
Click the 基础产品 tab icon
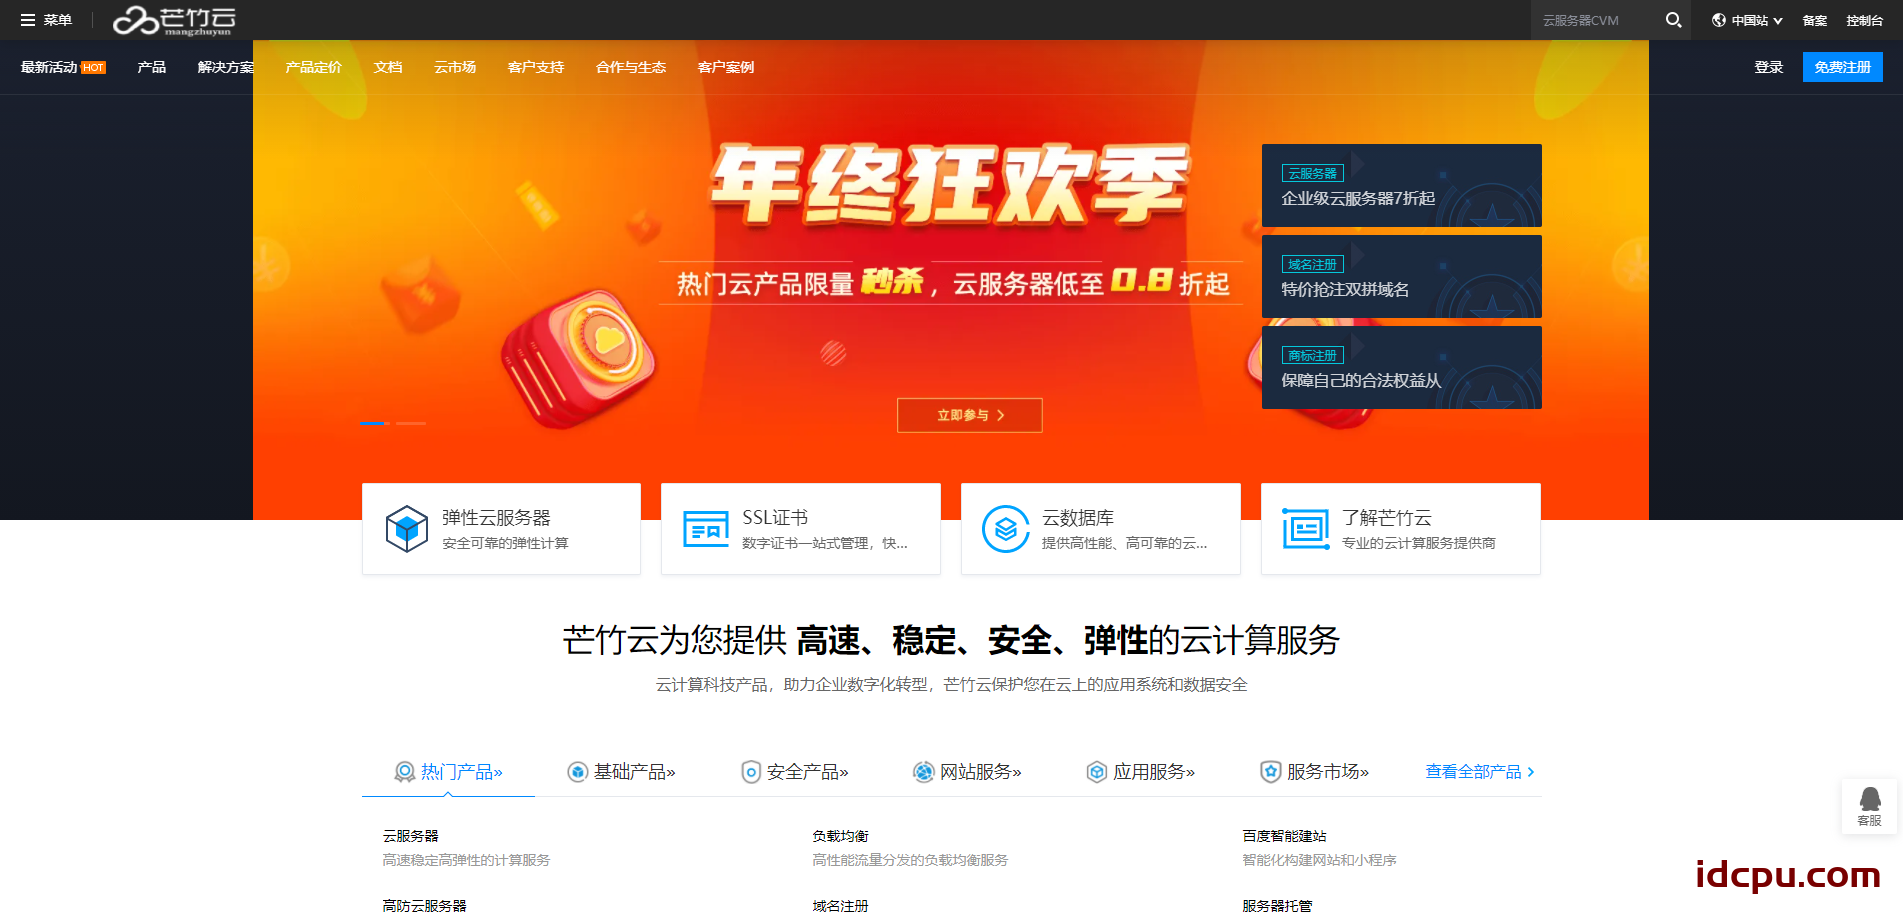578,772
